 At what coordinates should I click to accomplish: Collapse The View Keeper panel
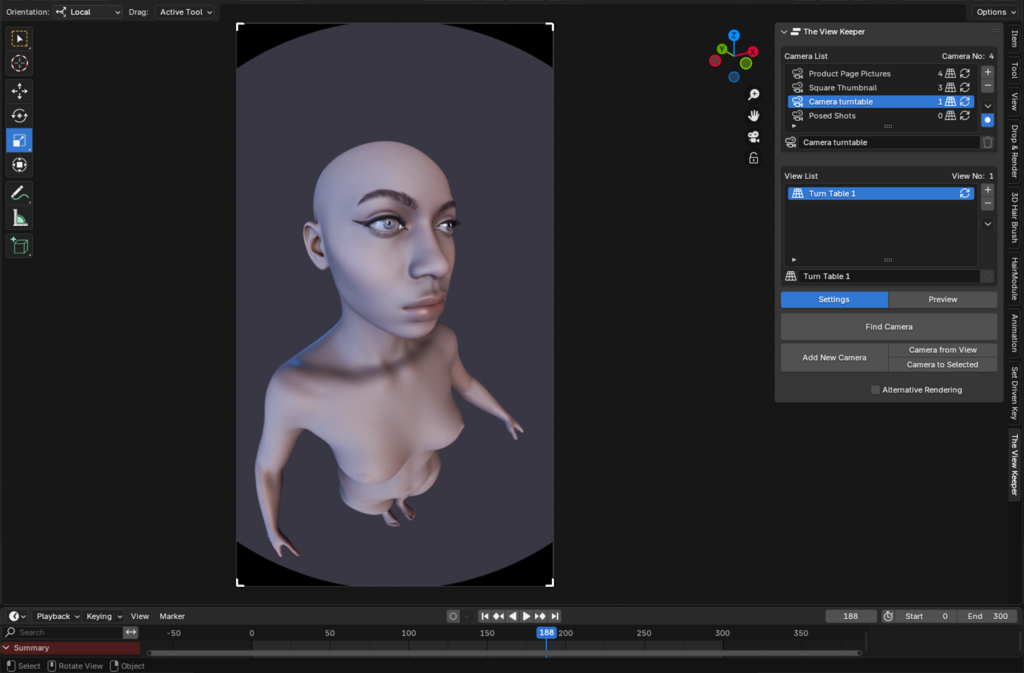point(784,31)
